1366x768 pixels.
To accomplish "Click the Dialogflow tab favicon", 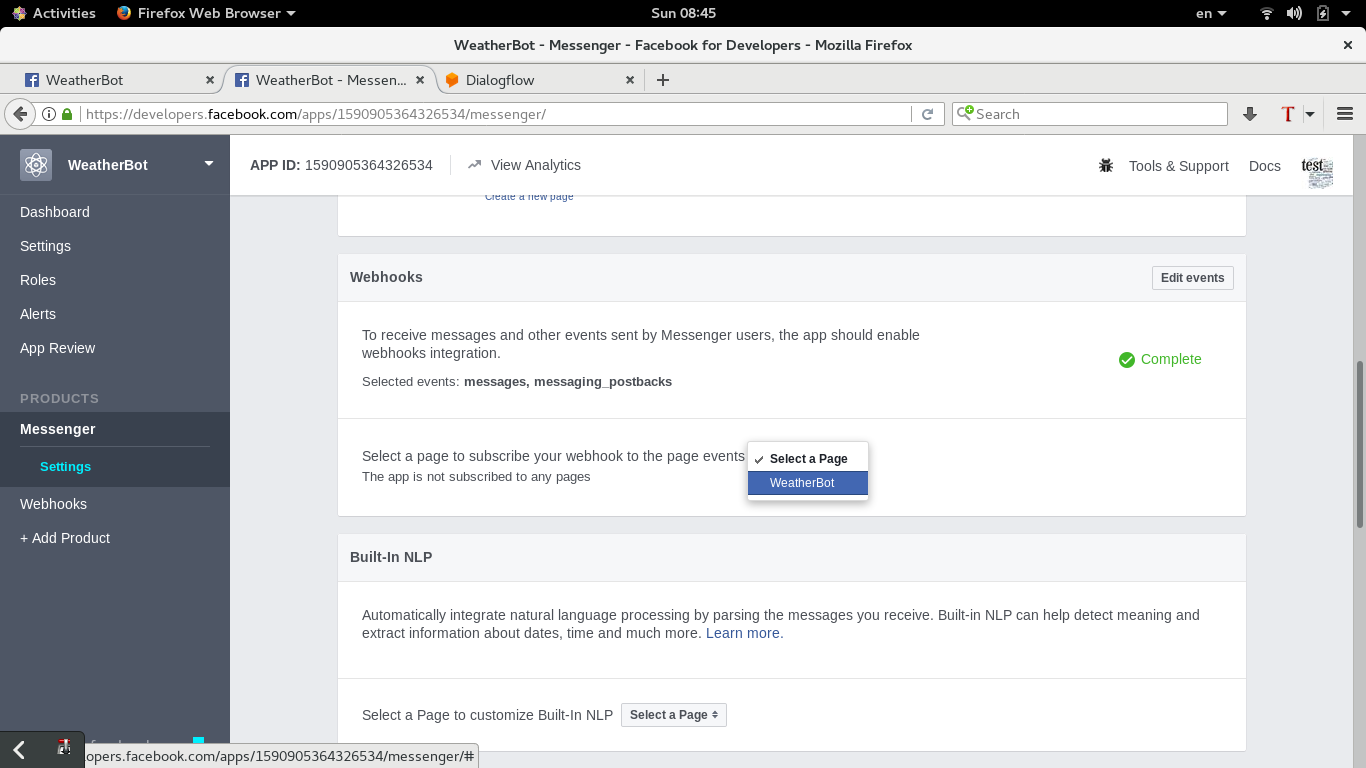I will [x=452, y=80].
